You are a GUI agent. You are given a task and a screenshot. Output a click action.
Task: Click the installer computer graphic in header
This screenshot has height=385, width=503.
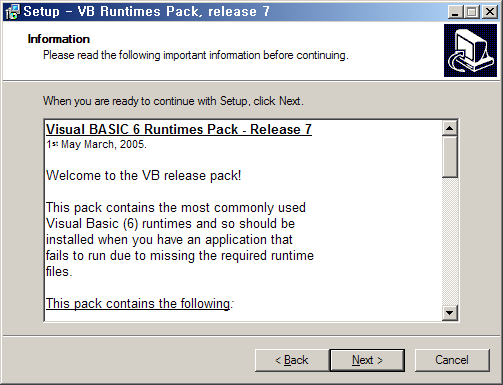(x=470, y=51)
